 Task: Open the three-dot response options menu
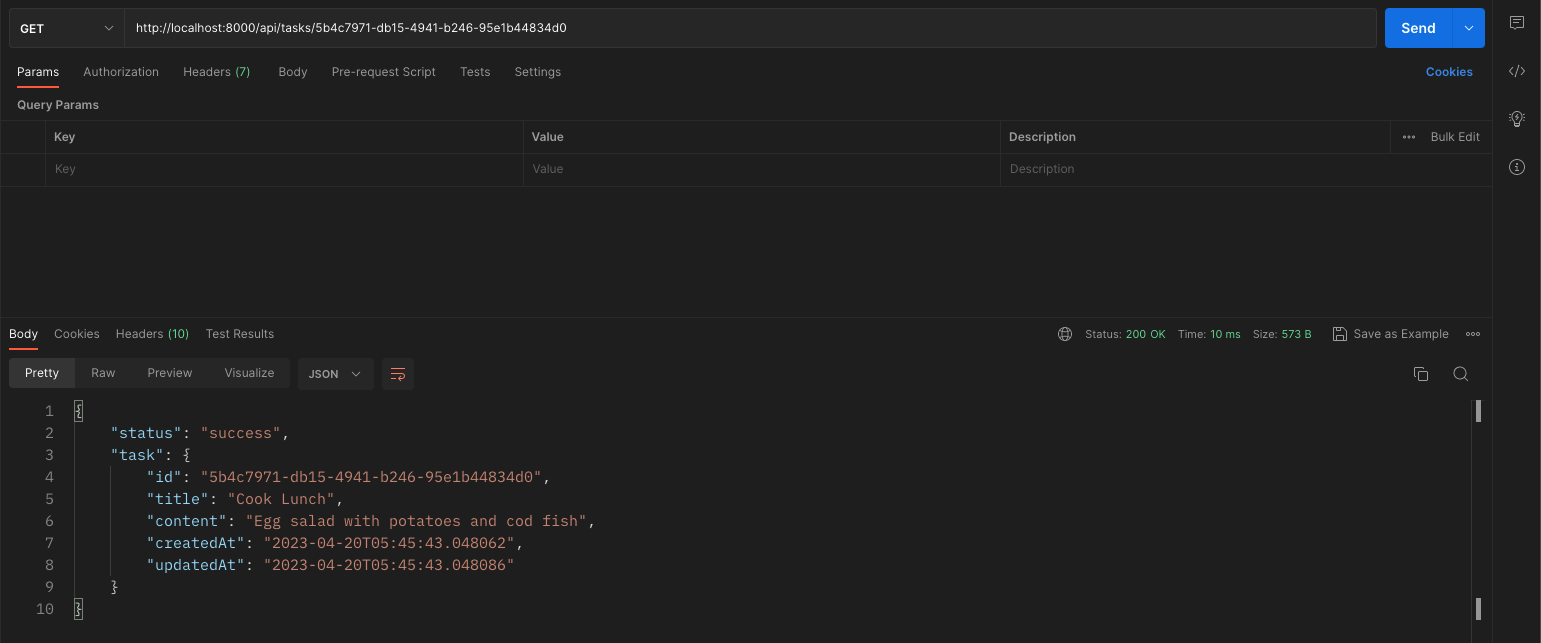tap(1472, 334)
